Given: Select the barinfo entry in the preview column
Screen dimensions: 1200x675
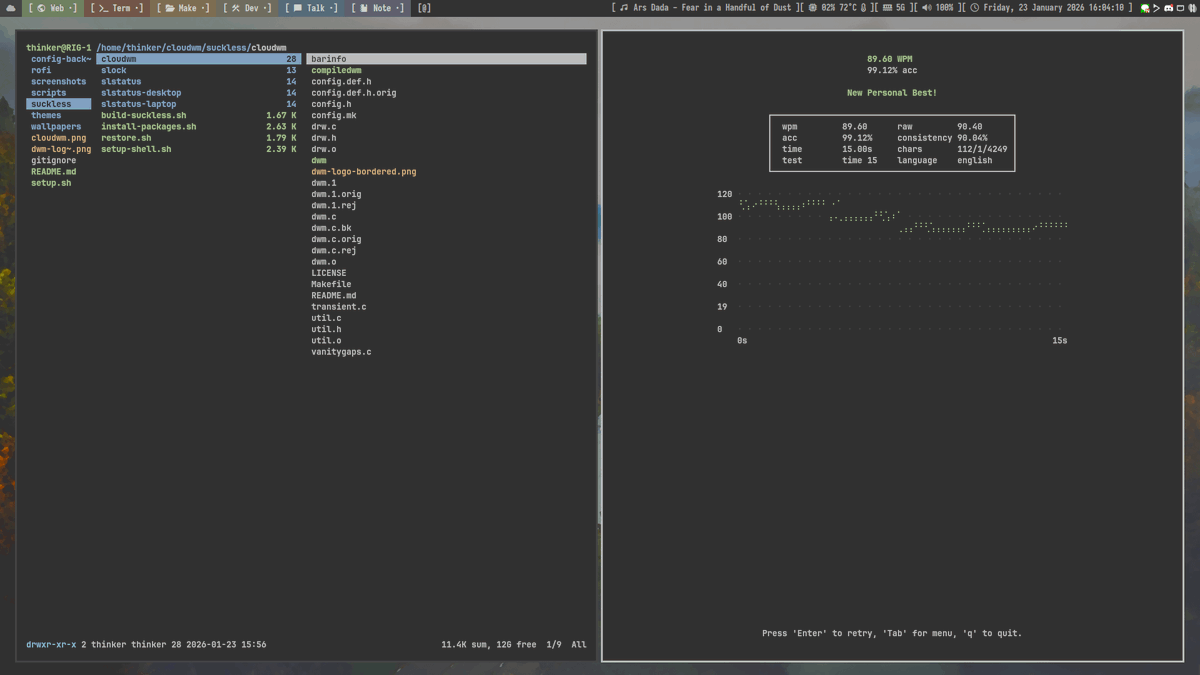Looking at the screenshot, I should pyautogui.click(x=446, y=59).
